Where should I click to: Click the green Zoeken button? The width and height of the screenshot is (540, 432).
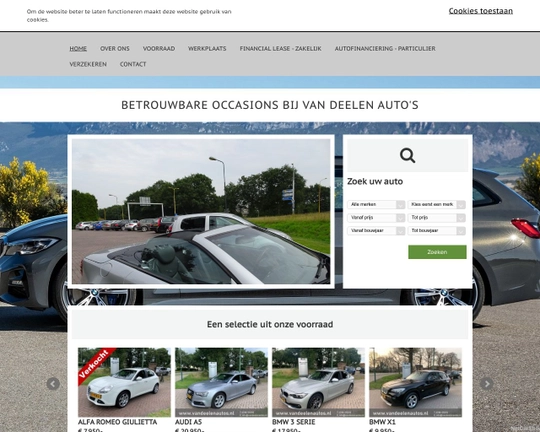437,252
